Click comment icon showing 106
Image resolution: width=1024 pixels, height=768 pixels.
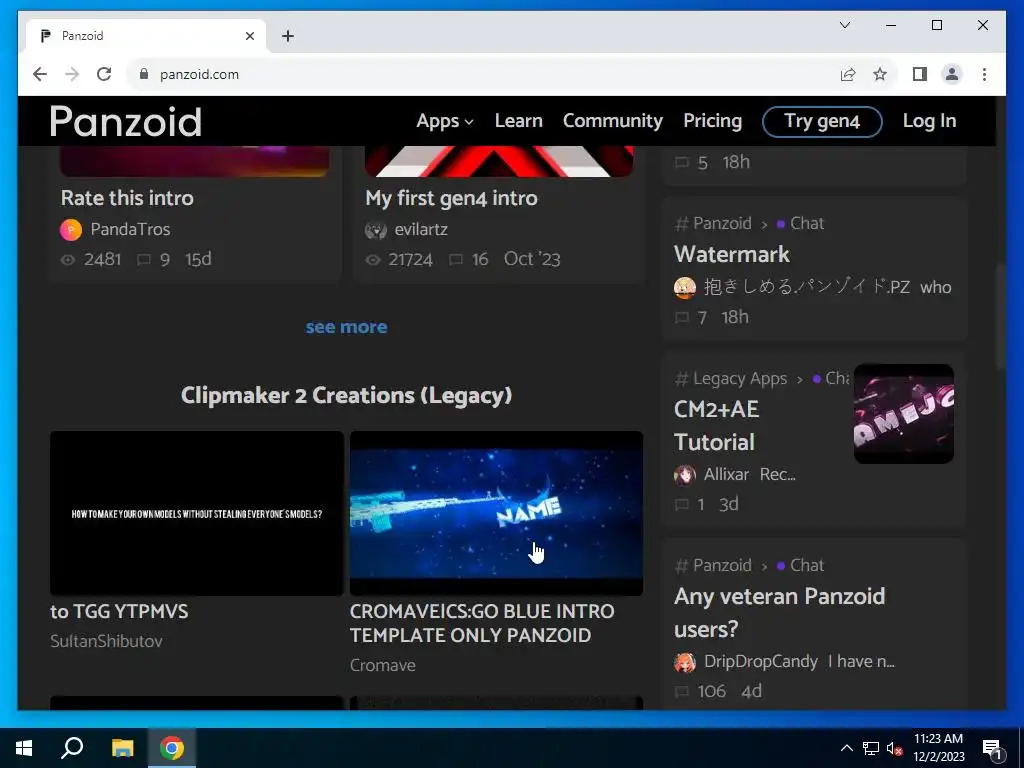point(682,692)
